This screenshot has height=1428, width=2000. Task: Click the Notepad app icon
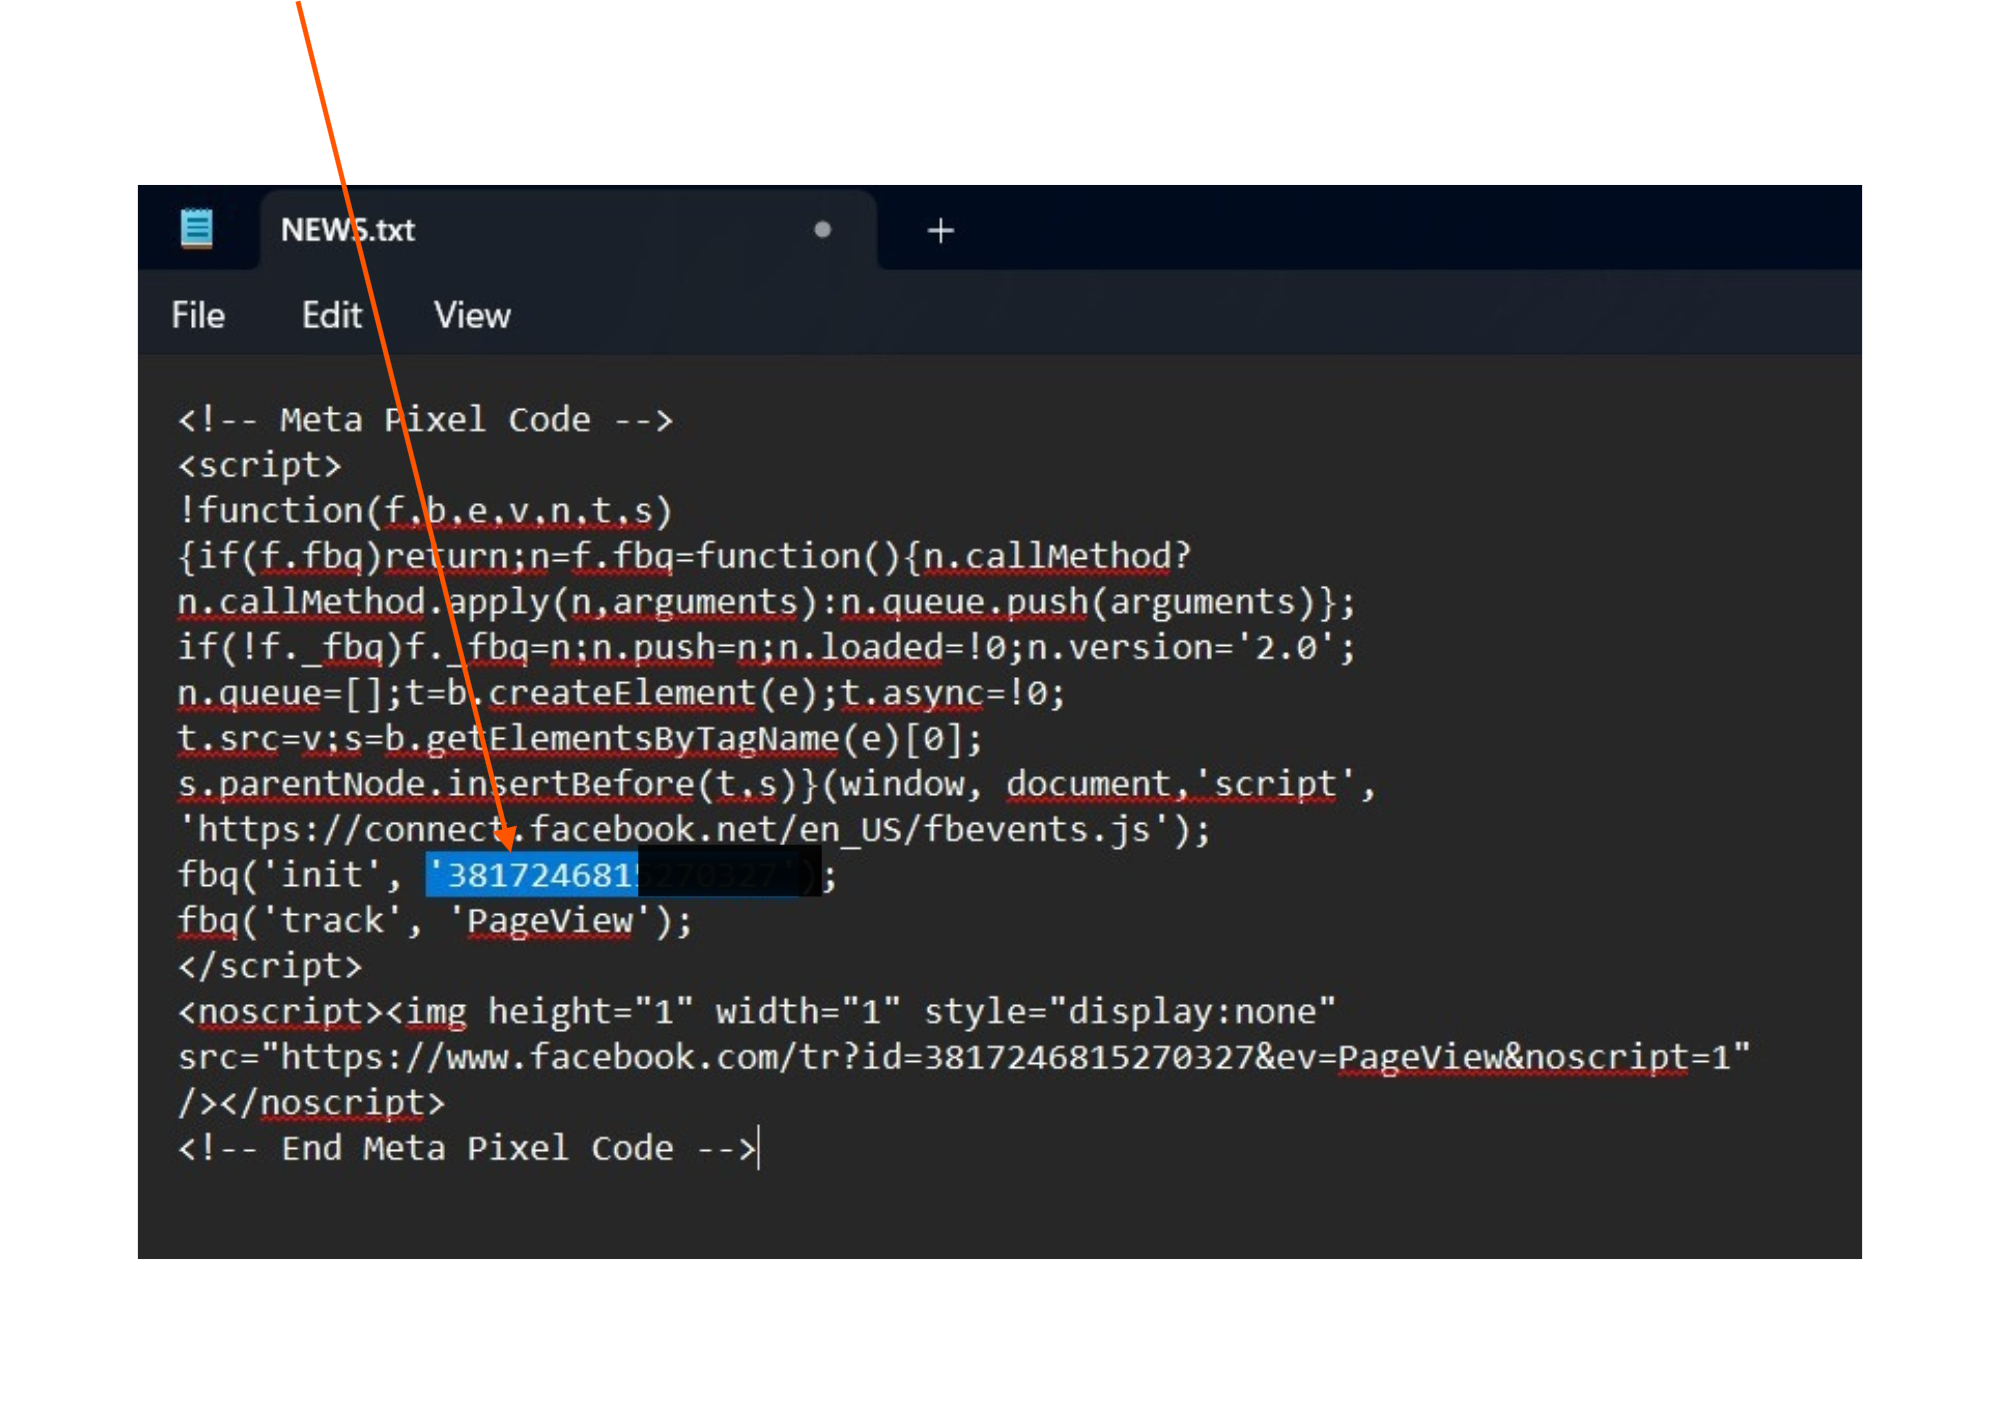[x=197, y=229]
